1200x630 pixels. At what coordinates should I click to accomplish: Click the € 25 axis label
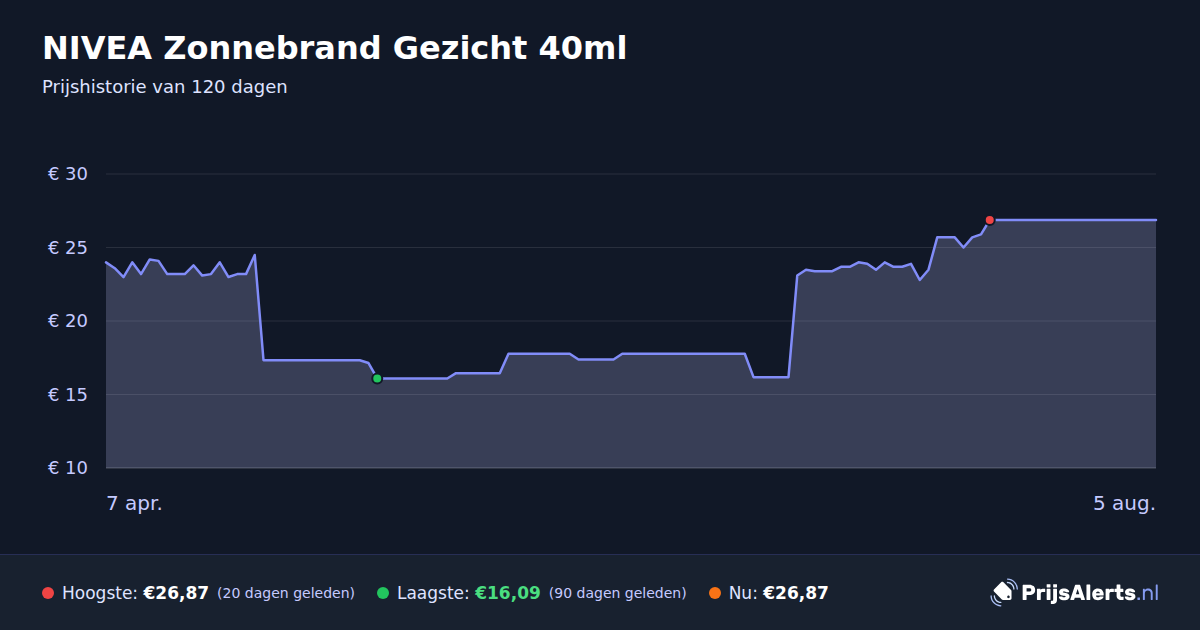68,248
